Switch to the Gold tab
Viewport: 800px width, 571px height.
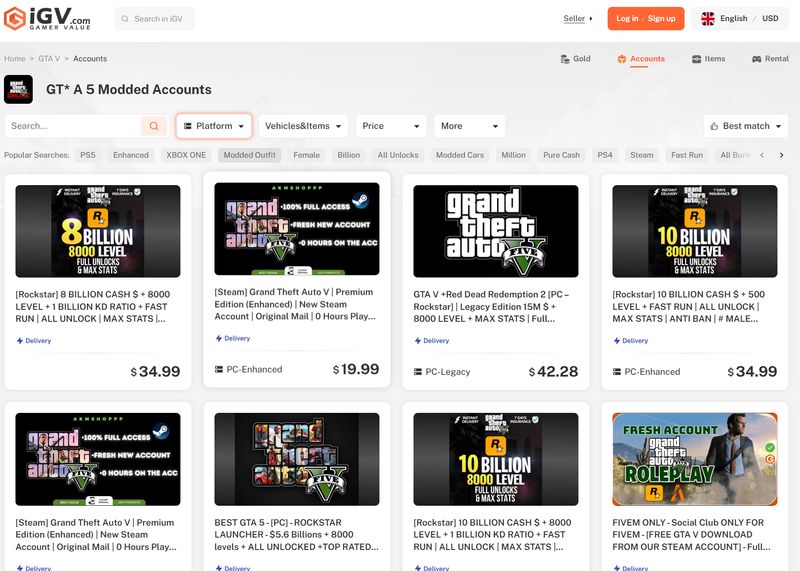pyautogui.click(x=576, y=59)
